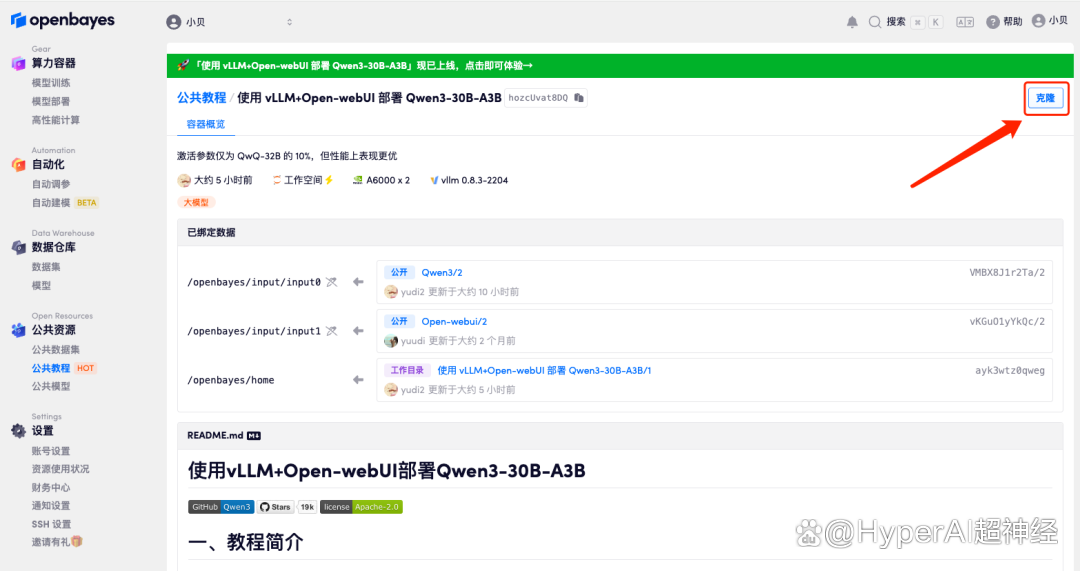Open the Qwen3/2 dataset link

442,273
